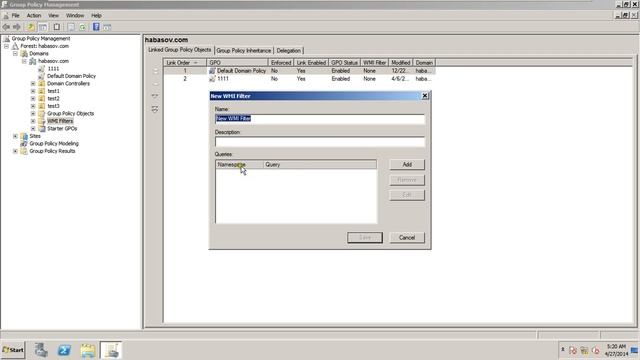Viewport: 640px width, 360px height.
Task: Select the 1111 GPO link in the tree
Action: pyautogui.click(x=53, y=69)
